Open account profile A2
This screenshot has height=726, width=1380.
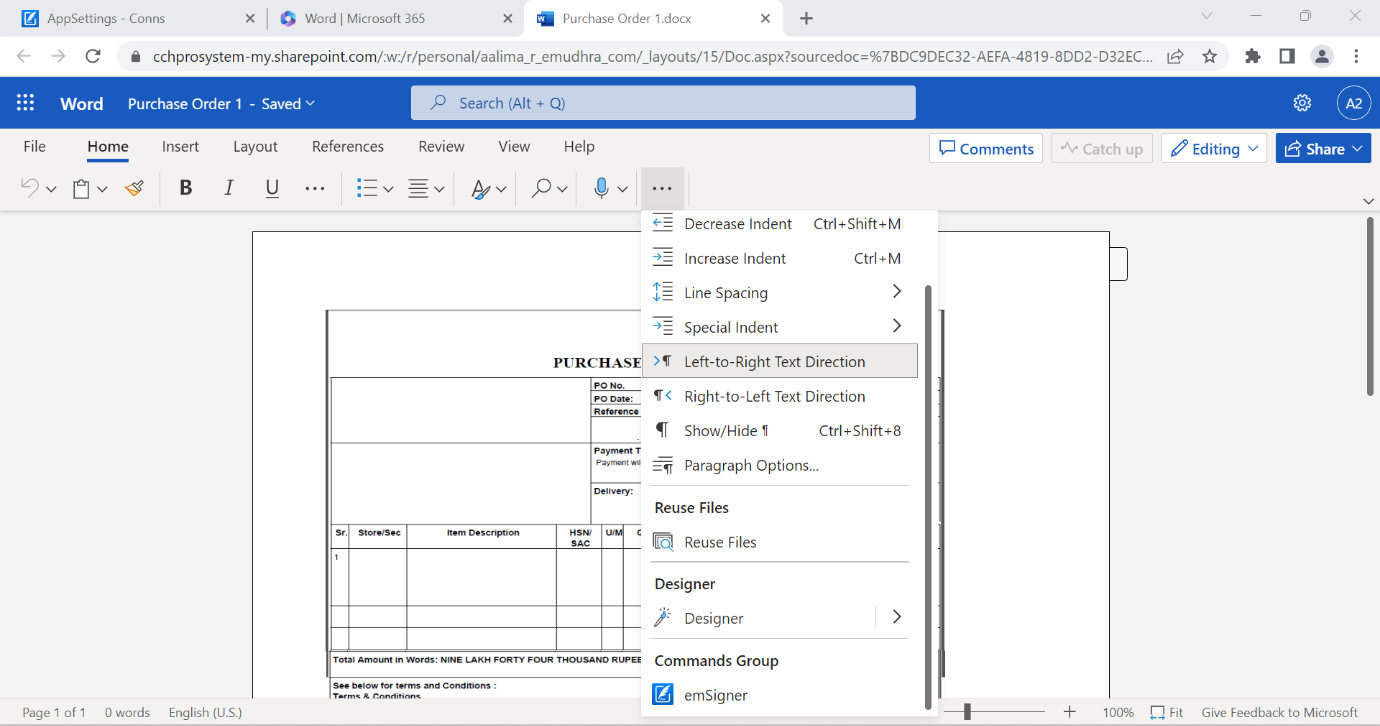1354,103
